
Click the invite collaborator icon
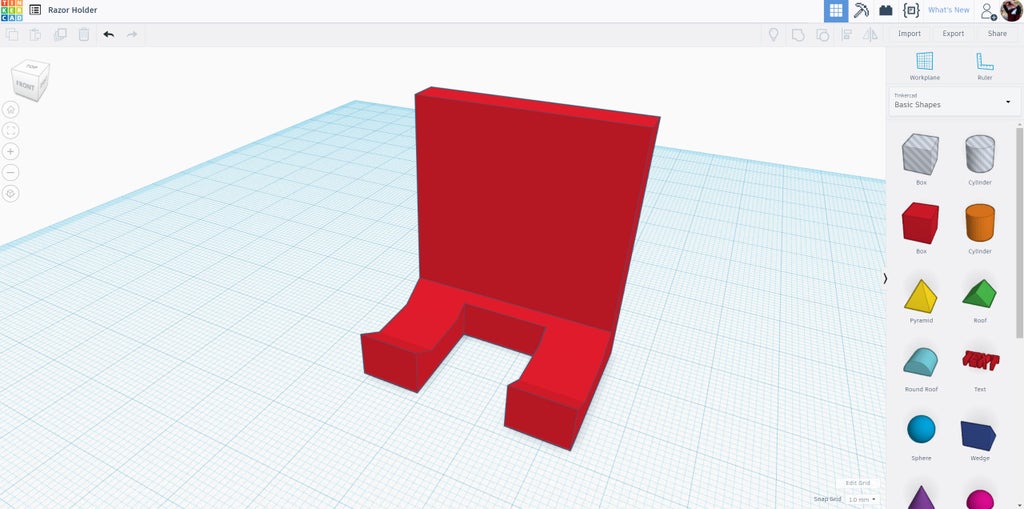coord(988,11)
